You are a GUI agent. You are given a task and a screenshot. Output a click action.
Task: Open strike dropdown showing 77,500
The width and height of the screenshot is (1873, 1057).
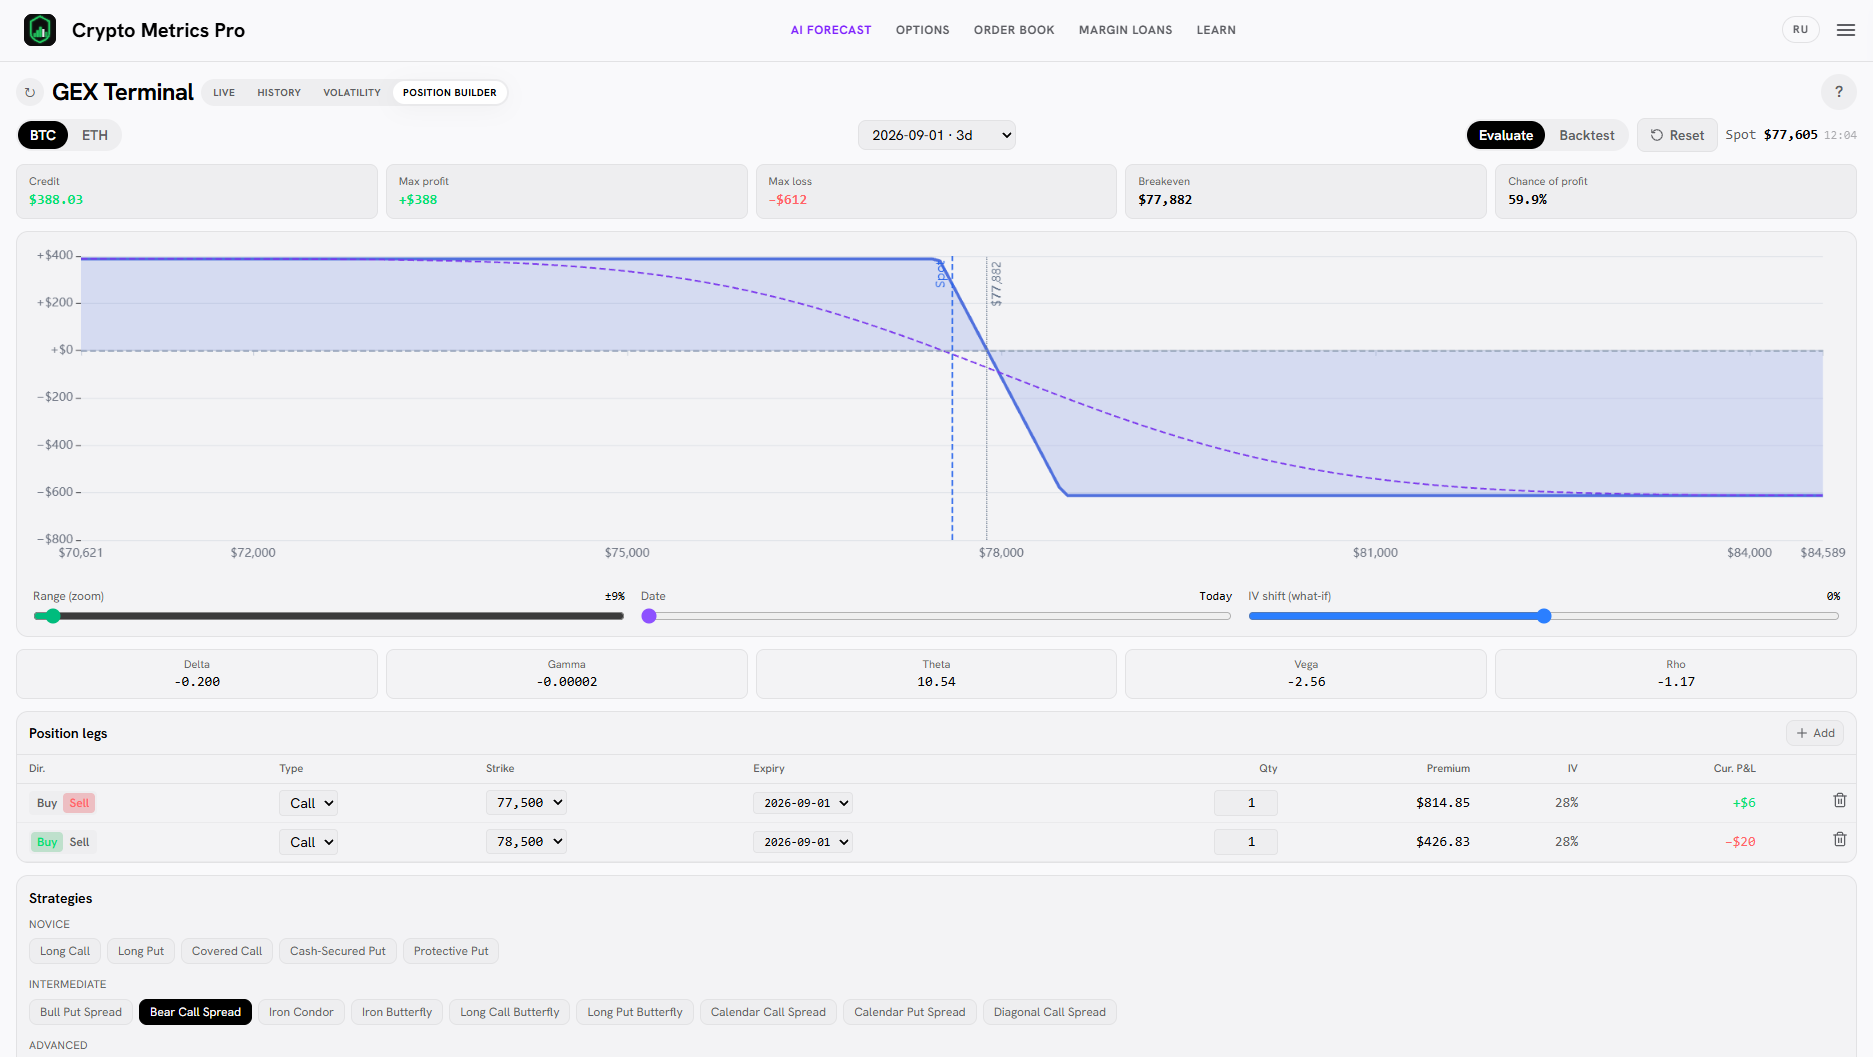tap(527, 802)
